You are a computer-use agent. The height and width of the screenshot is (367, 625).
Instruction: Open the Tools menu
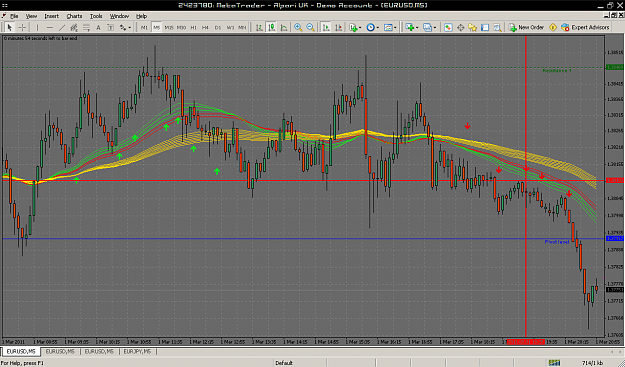coord(96,16)
